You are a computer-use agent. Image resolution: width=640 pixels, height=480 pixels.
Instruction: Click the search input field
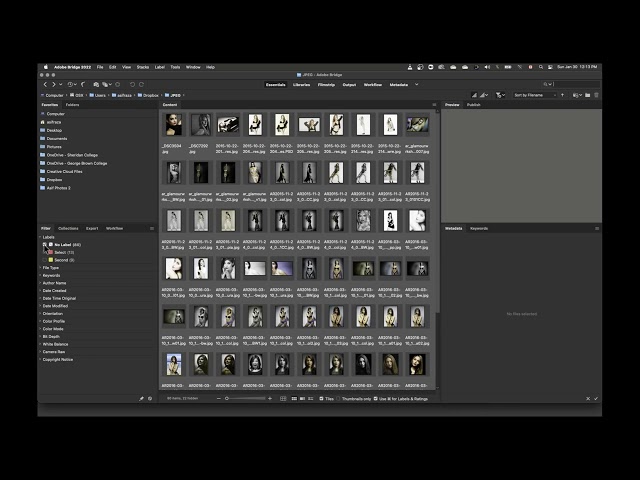pos(576,84)
